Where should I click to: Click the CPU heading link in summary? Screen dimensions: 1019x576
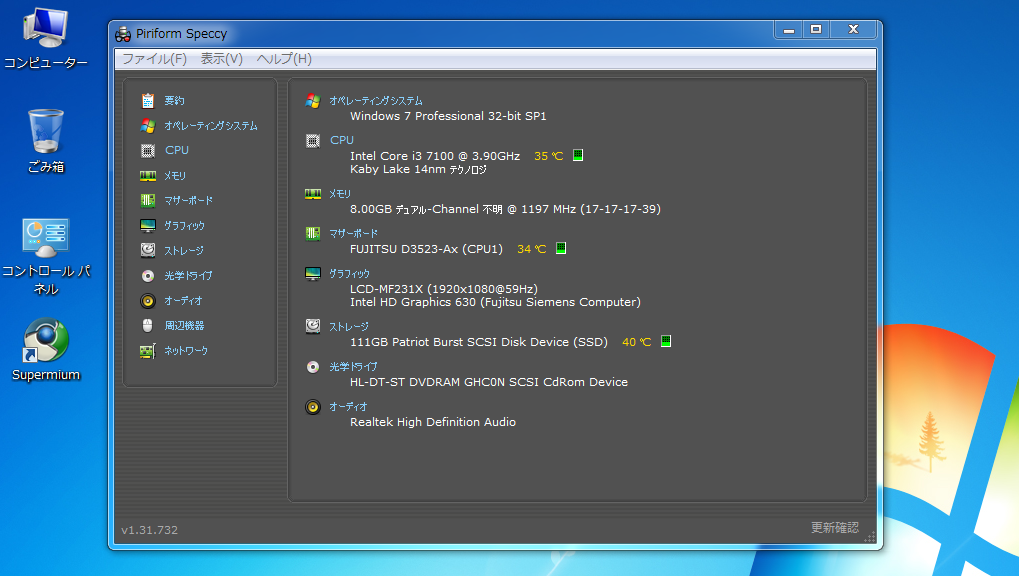coord(342,140)
